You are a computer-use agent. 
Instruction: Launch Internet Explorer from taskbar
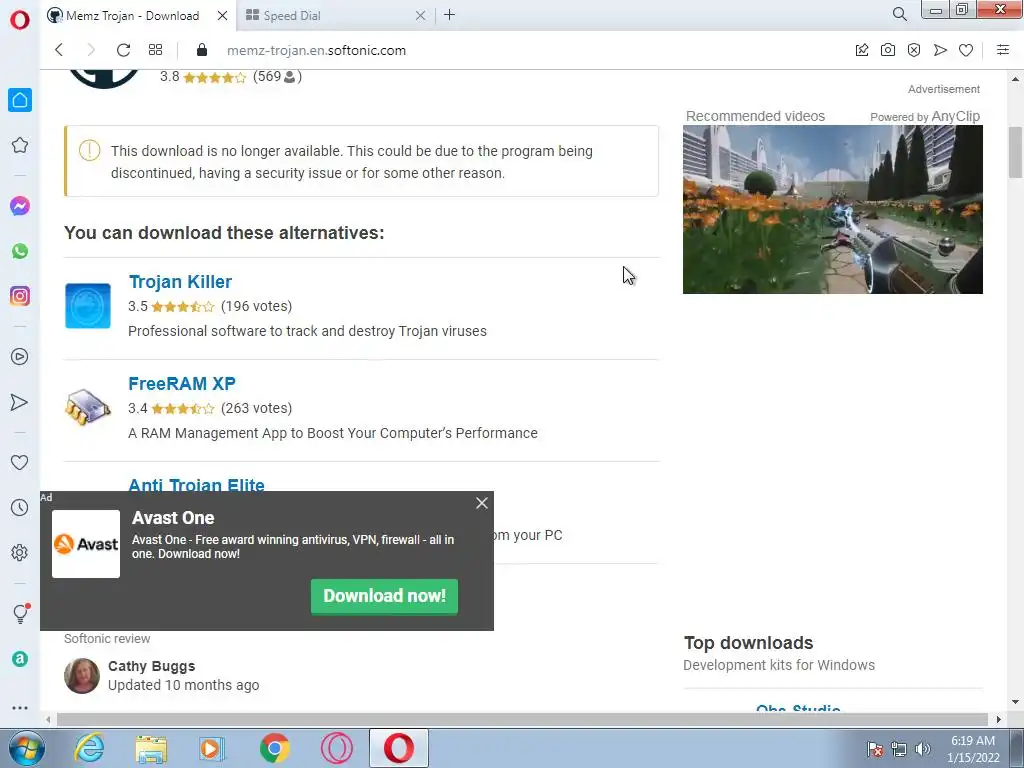(x=89, y=748)
